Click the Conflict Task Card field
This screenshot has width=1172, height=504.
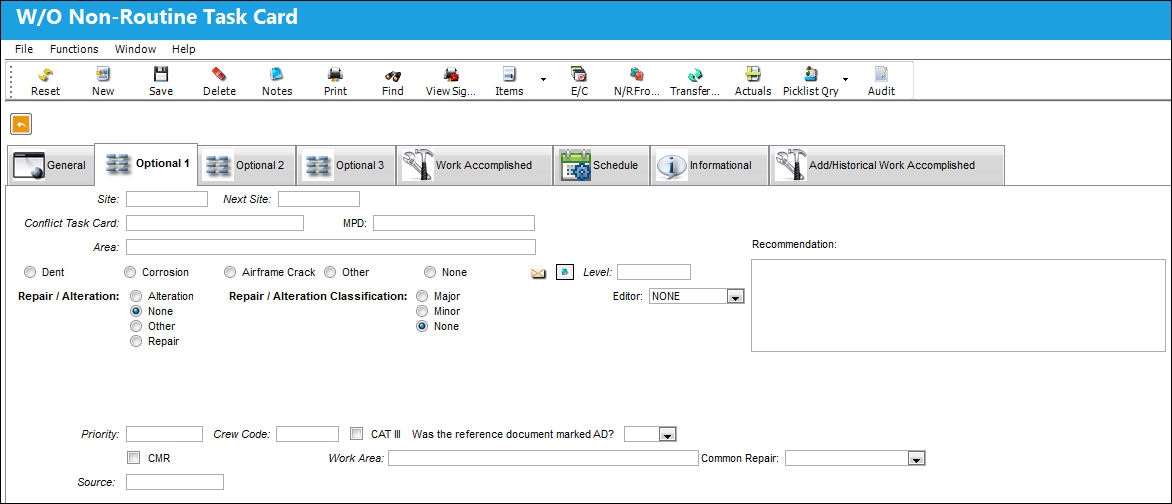click(x=215, y=223)
